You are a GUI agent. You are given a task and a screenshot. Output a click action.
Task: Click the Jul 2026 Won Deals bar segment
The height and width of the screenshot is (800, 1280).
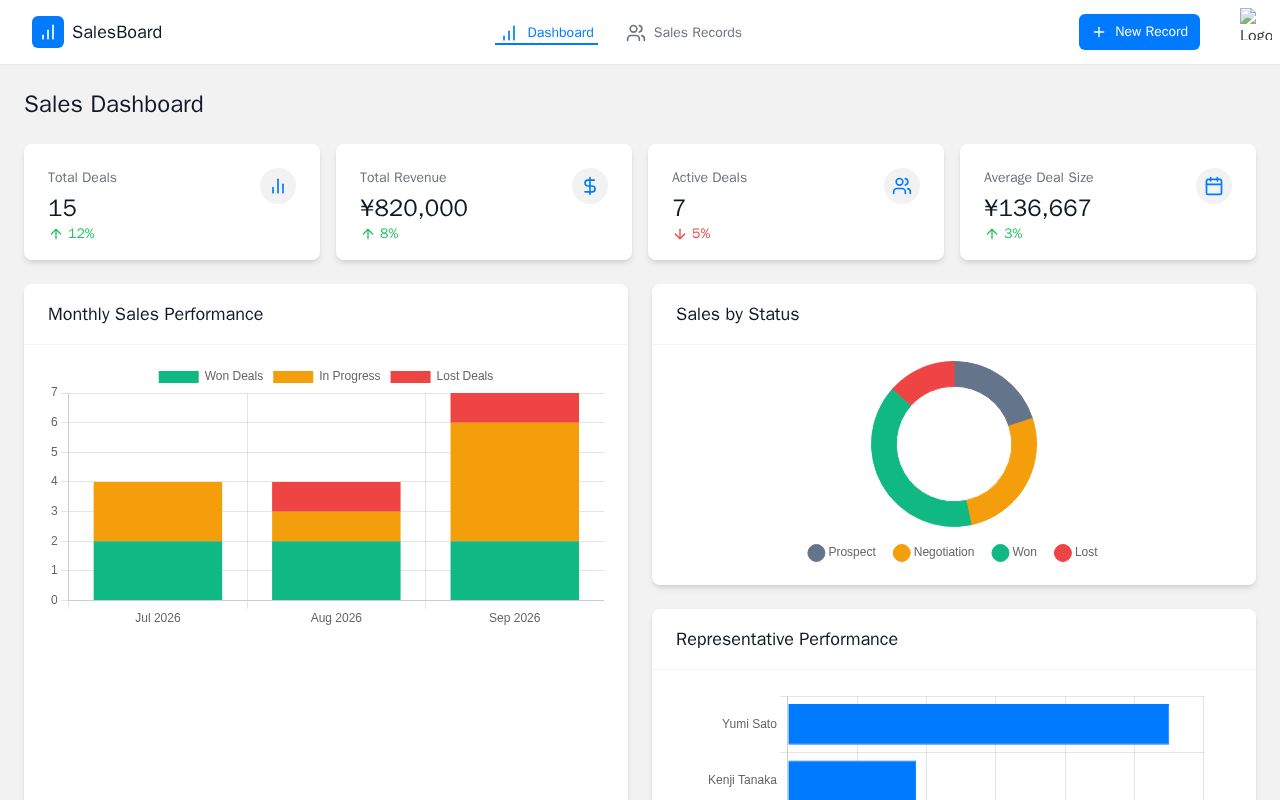click(158, 571)
